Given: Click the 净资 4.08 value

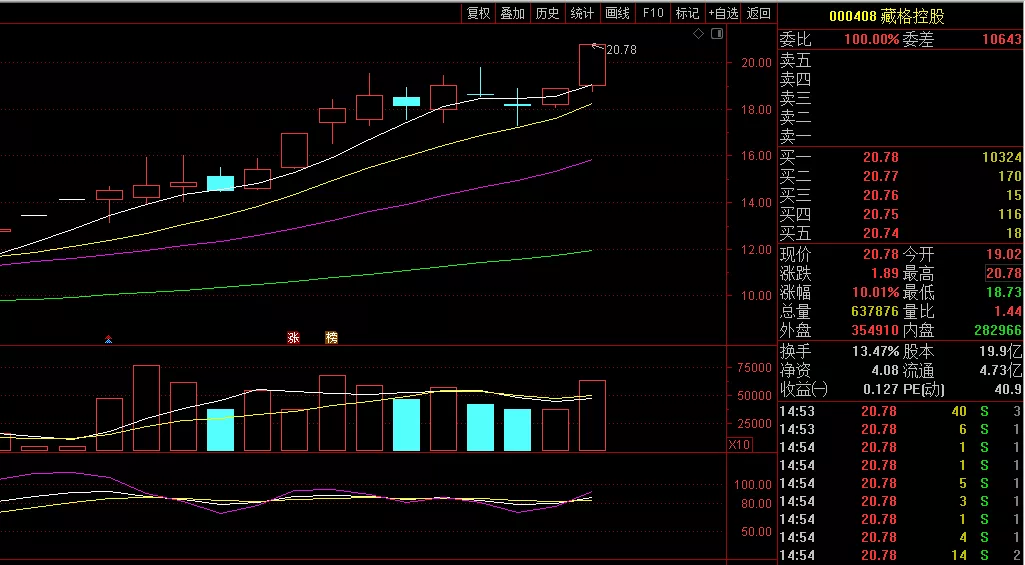Looking at the screenshot, I should [x=887, y=371].
